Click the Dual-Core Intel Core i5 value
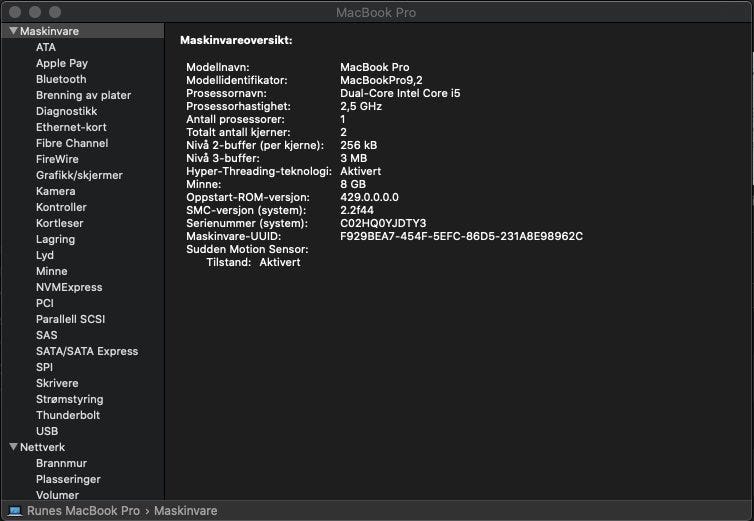 click(400, 93)
